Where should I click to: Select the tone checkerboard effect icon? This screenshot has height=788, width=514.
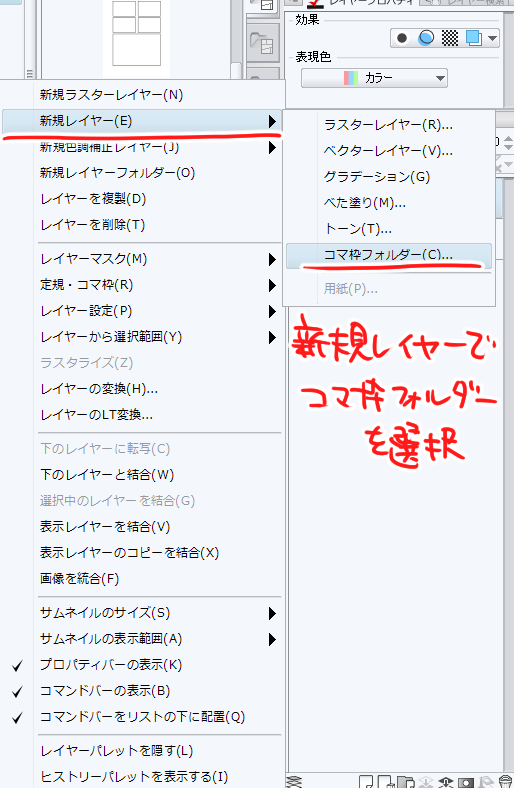pos(450,38)
